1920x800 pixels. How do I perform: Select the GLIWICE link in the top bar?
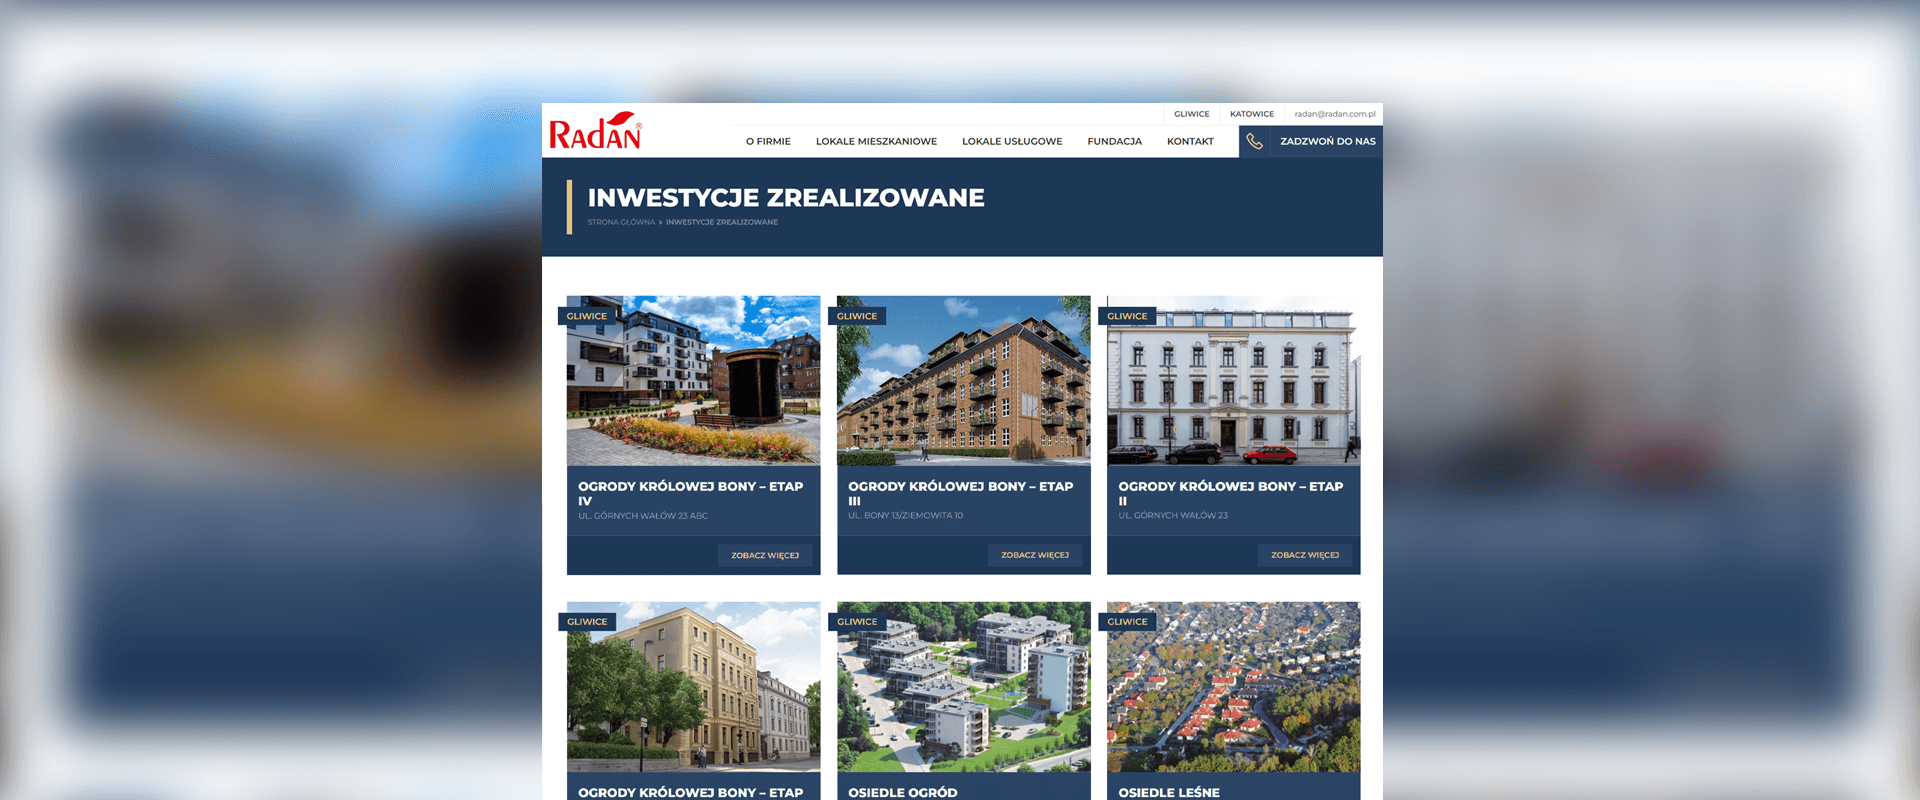click(1191, 114)
